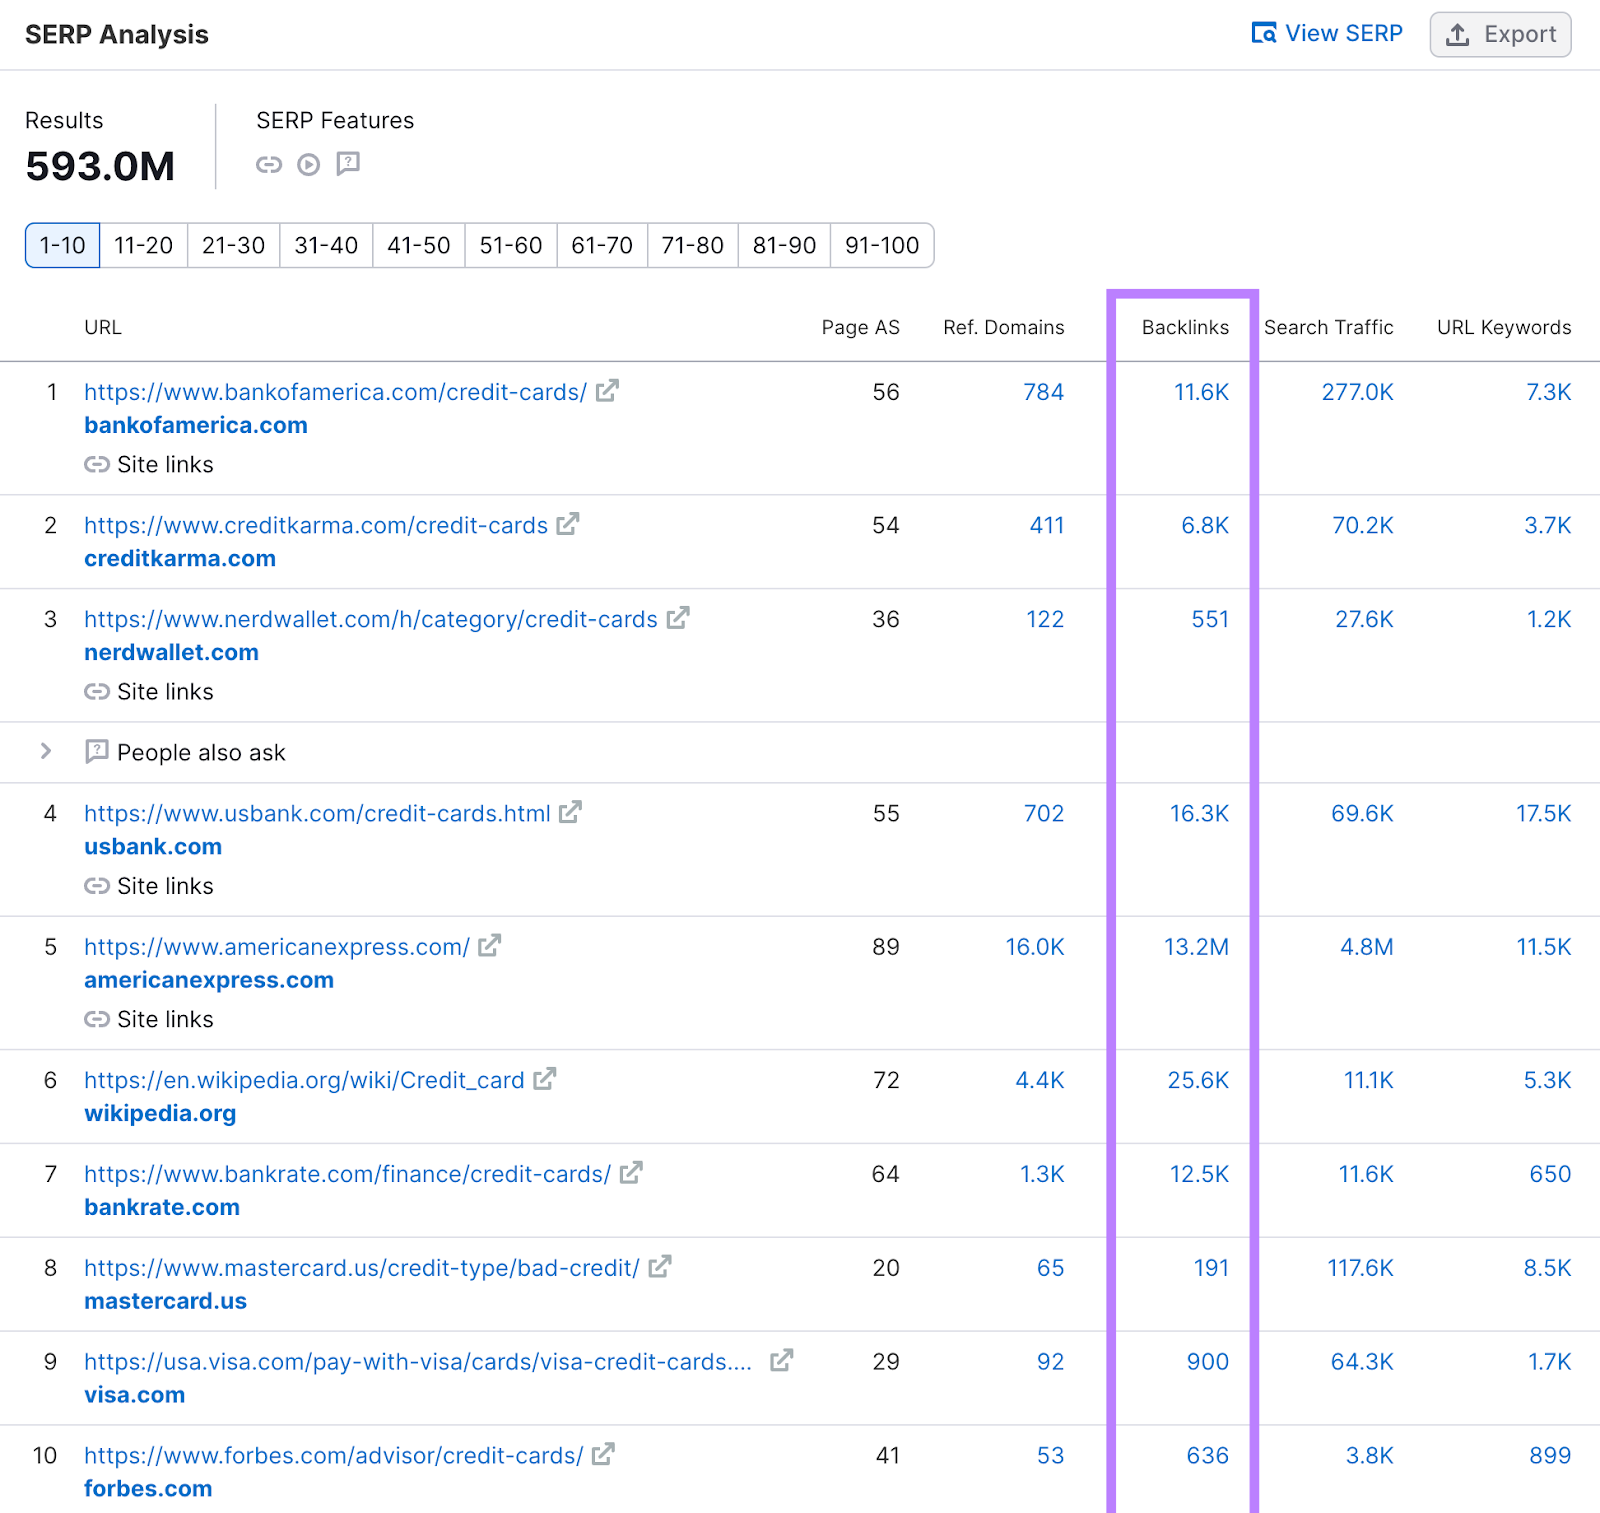Click backlinks value 11.6K for bankofamerica
The width and height of the screenshot is (1600, 1513).
click(x=1201, y=392)
